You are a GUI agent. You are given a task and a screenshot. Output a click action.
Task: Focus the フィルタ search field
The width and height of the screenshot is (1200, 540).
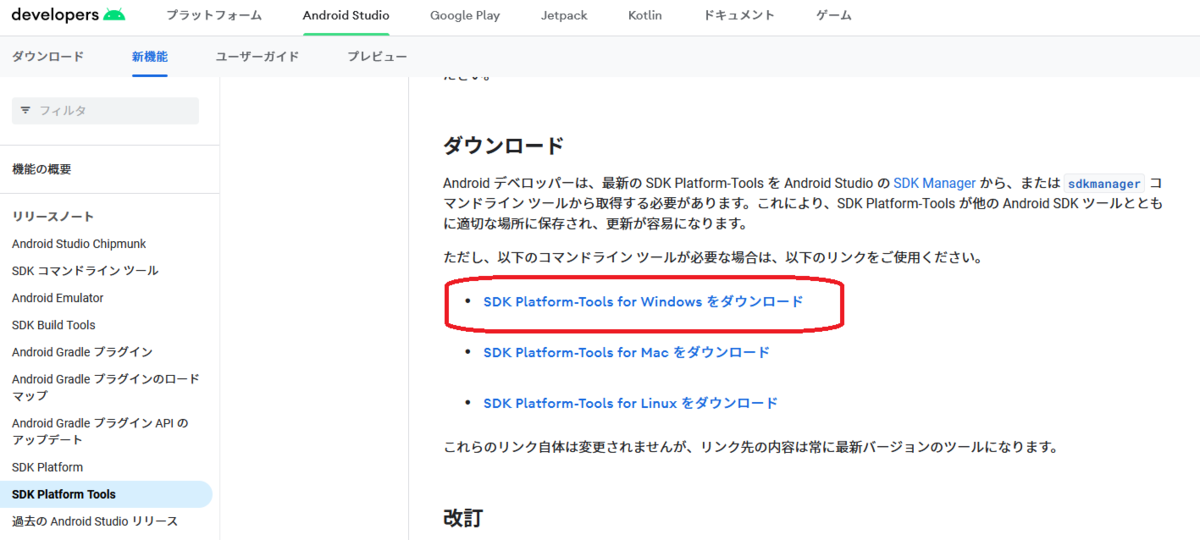105,111
